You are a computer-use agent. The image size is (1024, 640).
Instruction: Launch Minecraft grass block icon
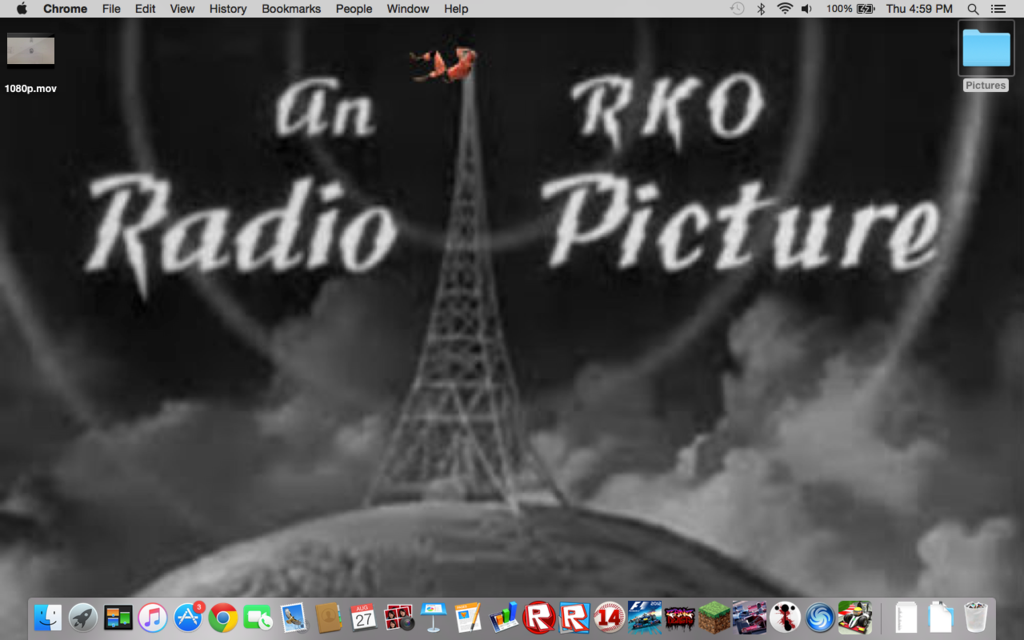click(714, 617)
